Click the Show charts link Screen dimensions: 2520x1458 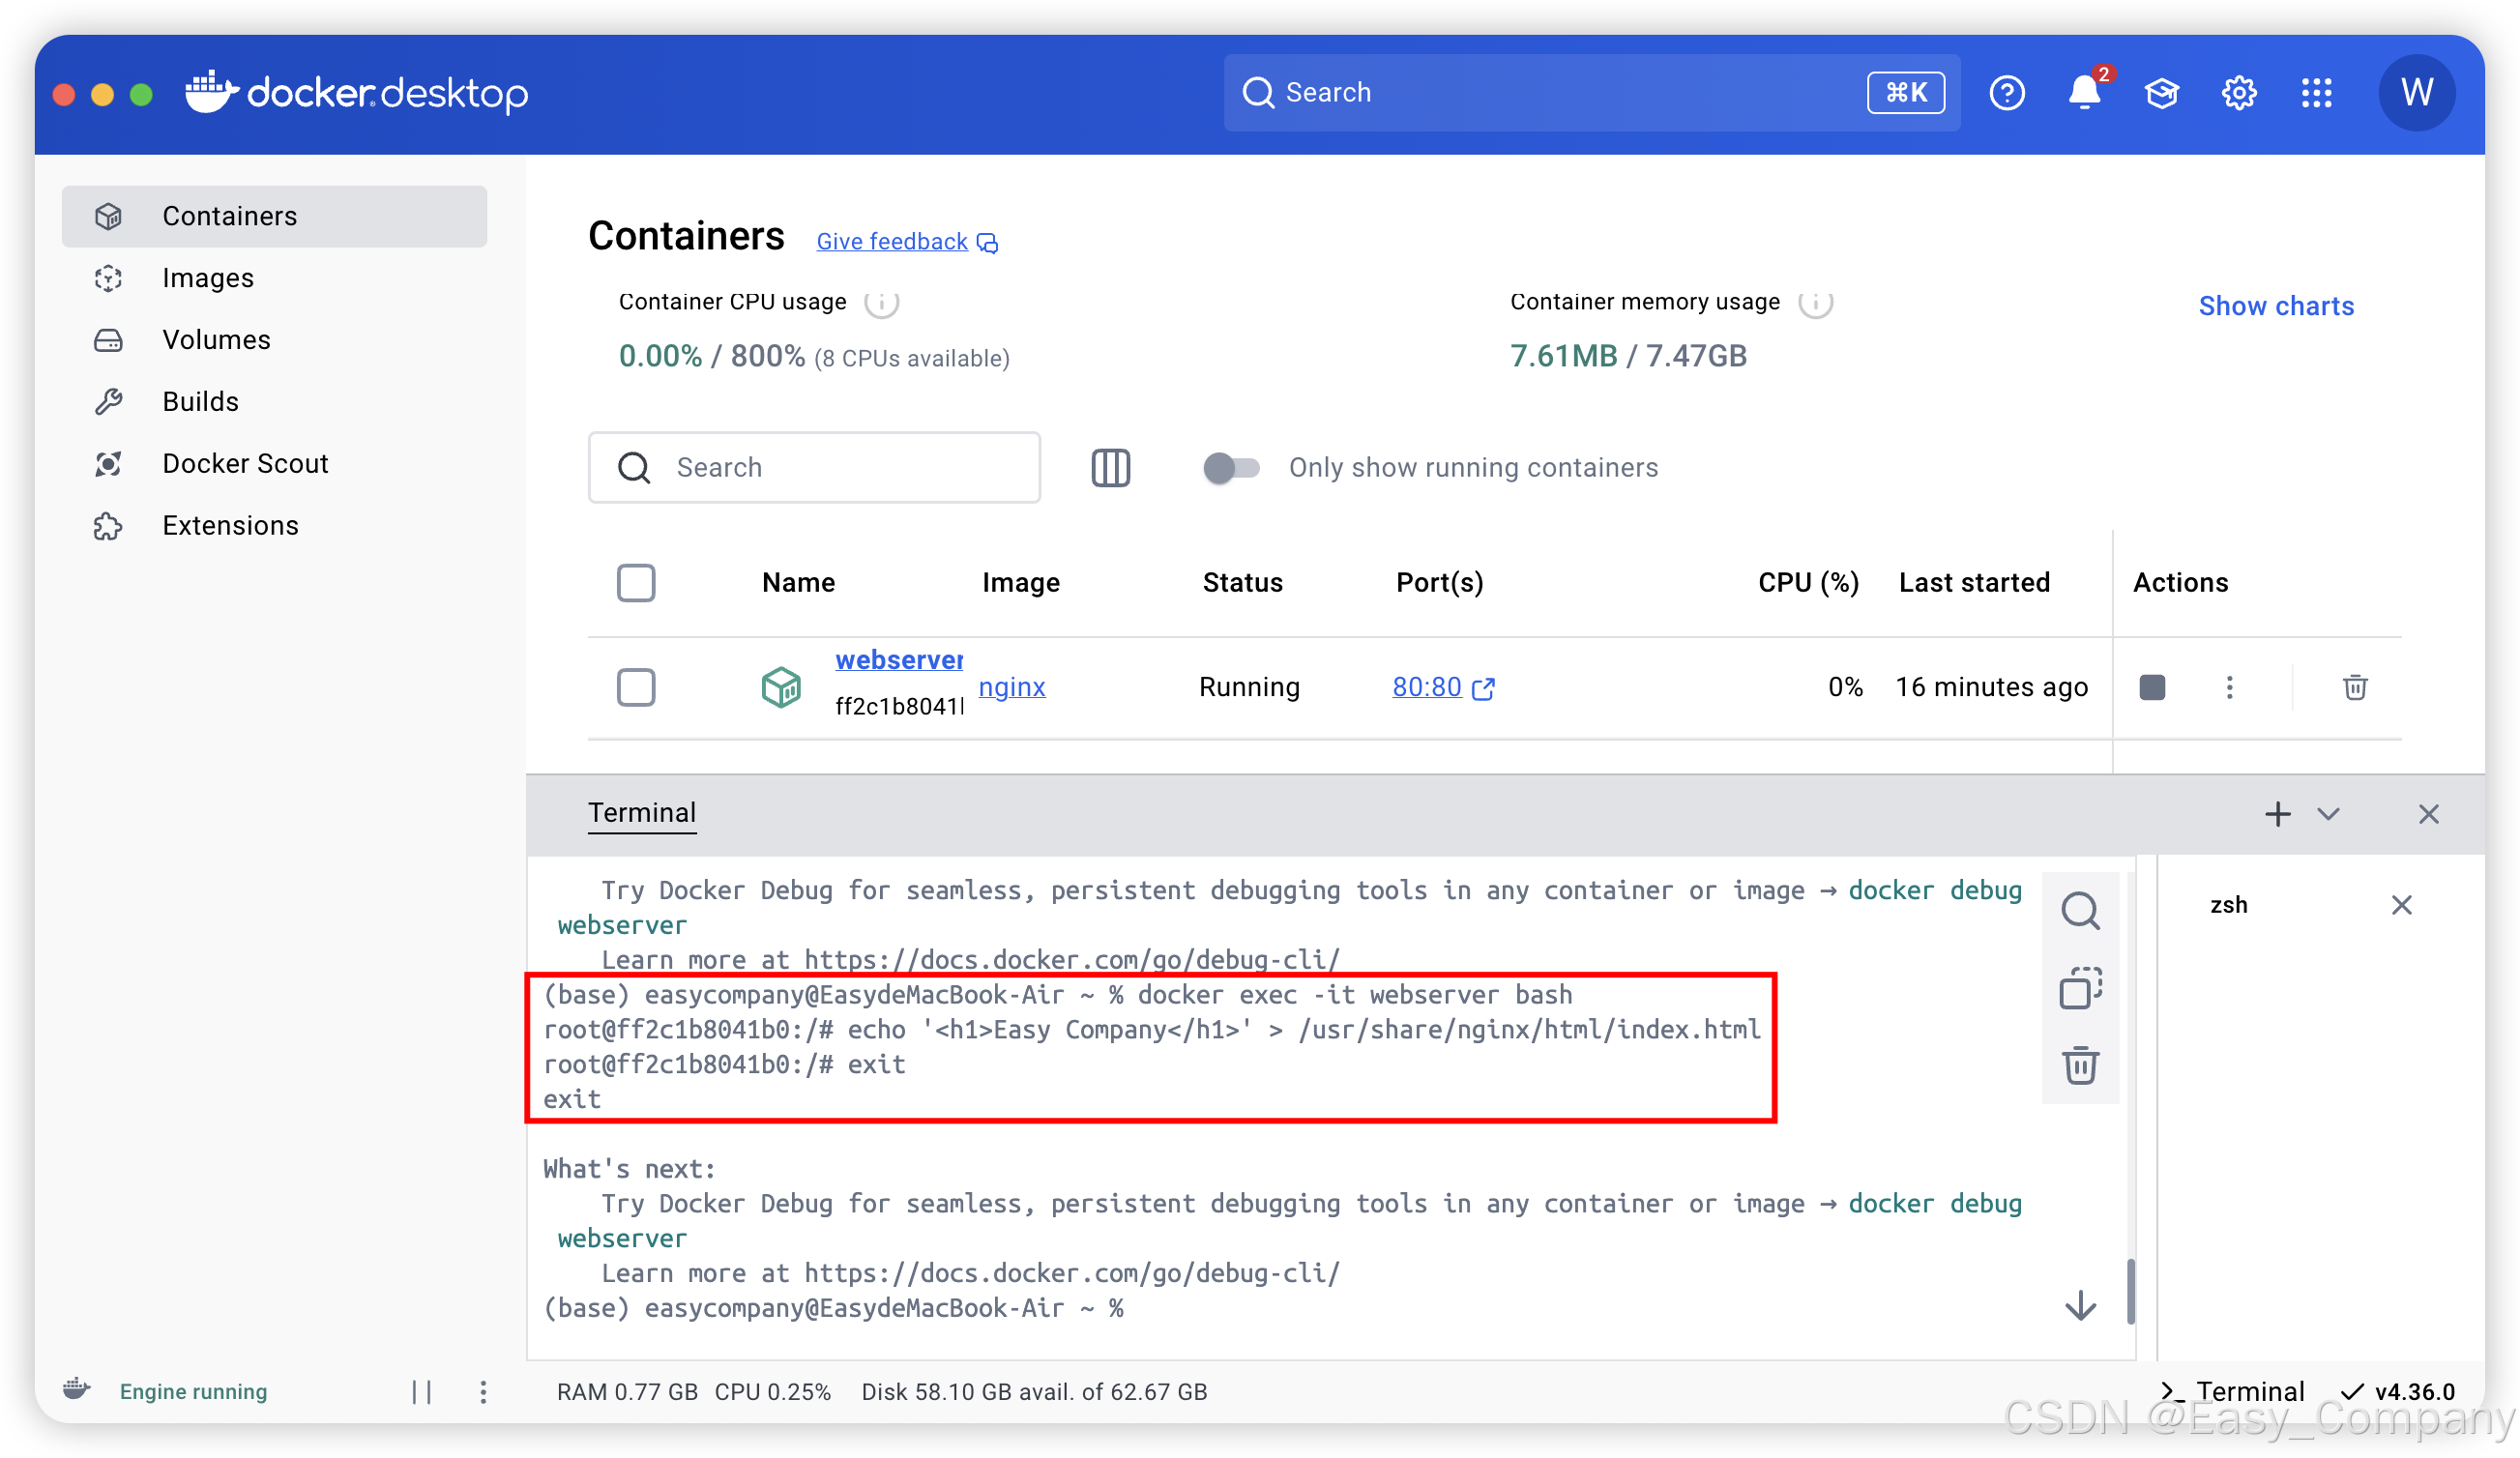click(2275, 306)
